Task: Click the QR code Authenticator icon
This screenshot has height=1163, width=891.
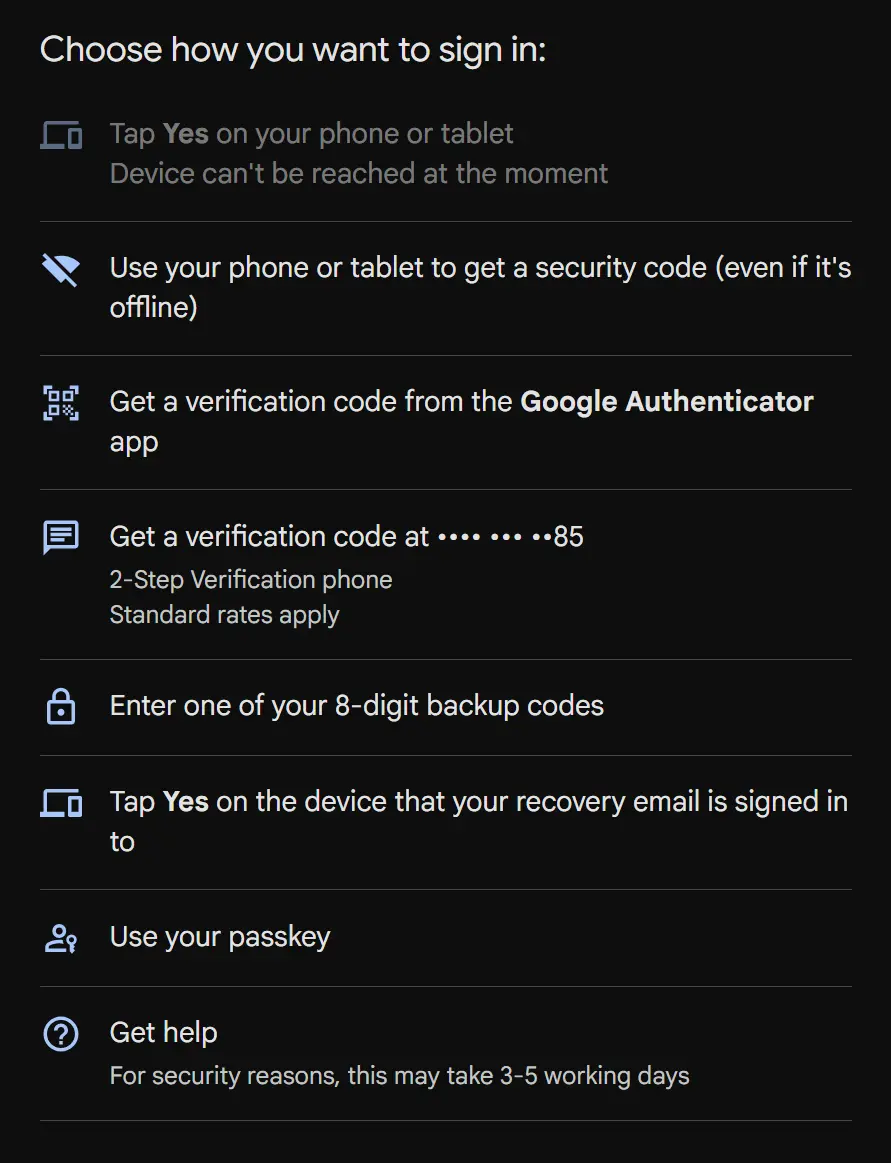Action: [x=61, y=403]
